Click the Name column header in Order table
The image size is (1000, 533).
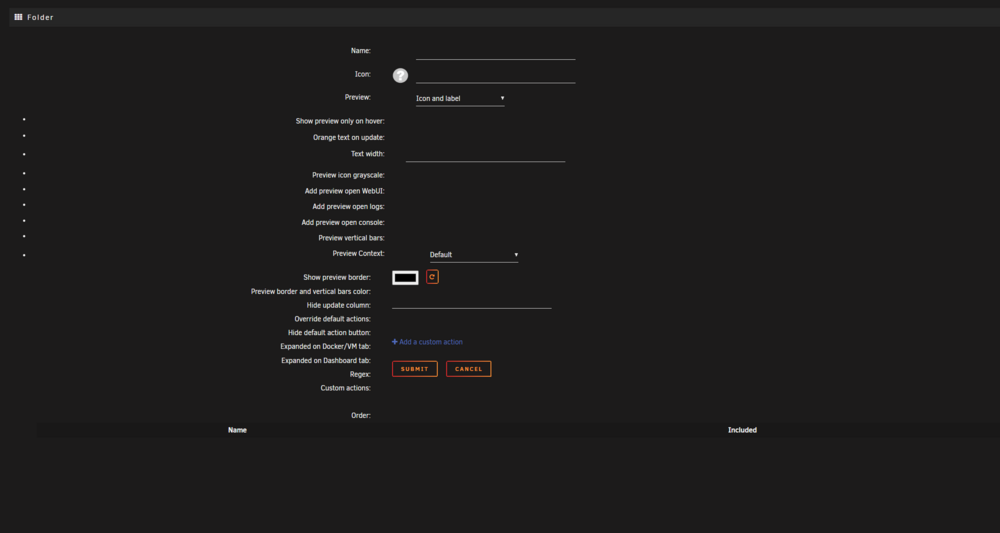click(237, 430)
